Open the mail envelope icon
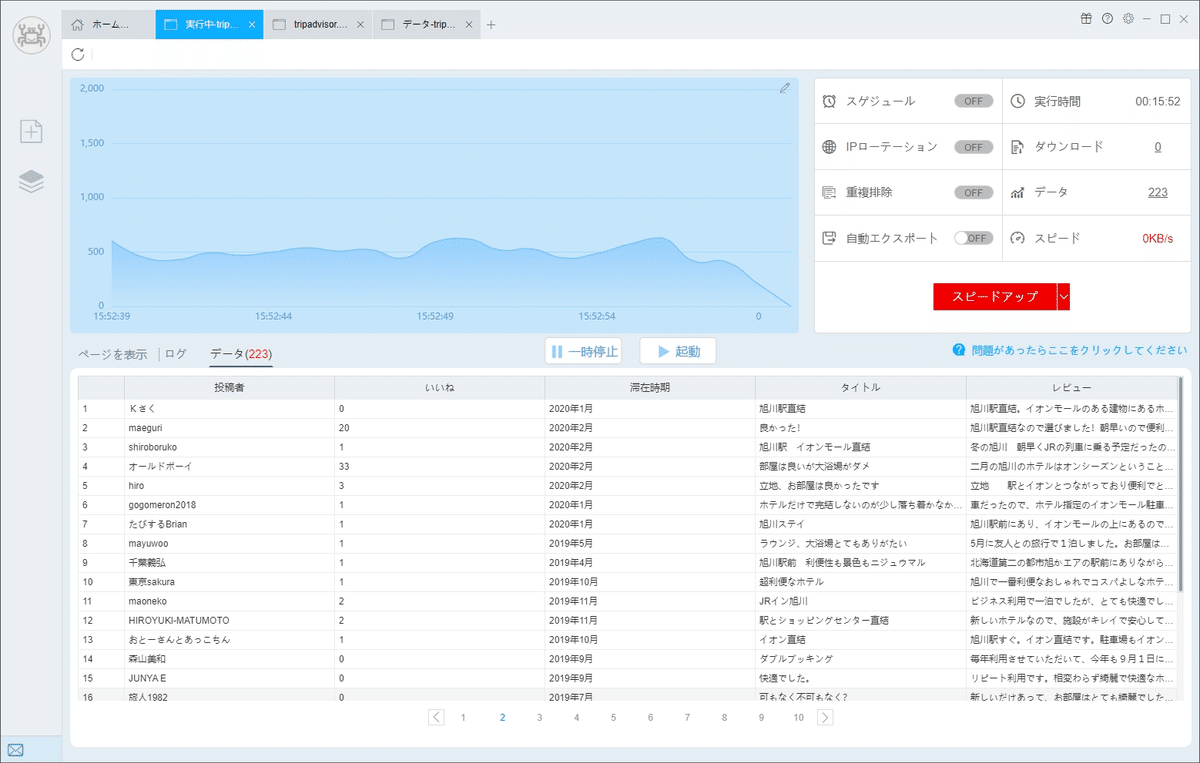Screen dimensions: 1200x763 pos(16,749)
